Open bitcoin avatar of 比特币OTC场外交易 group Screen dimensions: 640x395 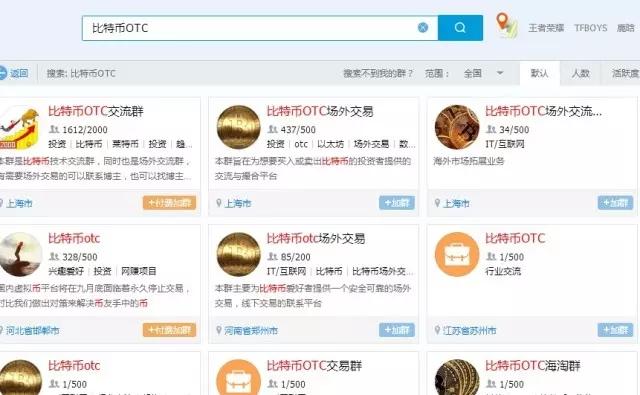(x=238, y=127)
